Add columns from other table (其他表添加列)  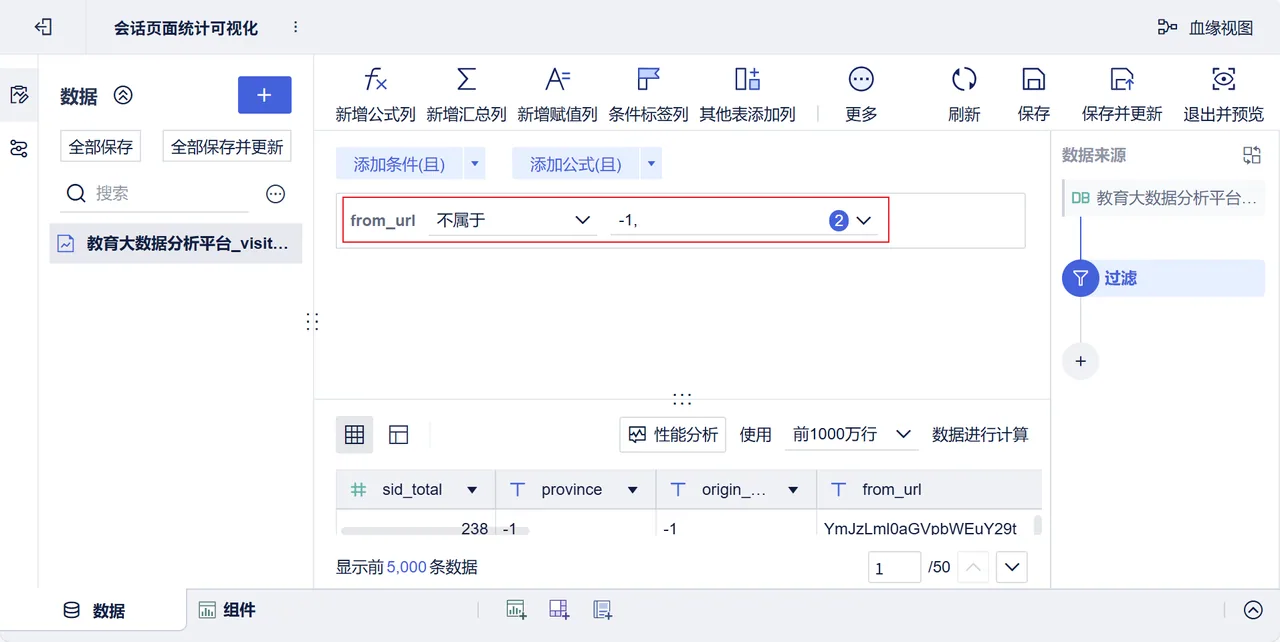point(747,95)
